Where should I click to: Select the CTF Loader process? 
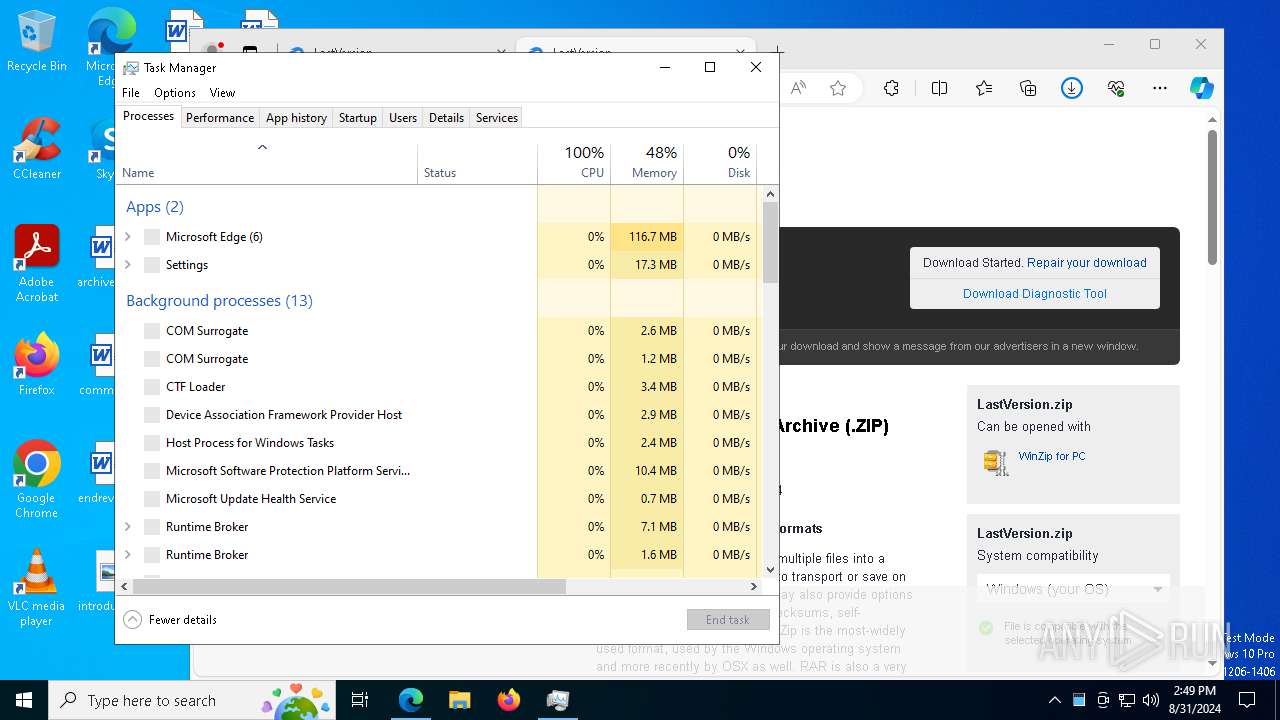[439, 387]
